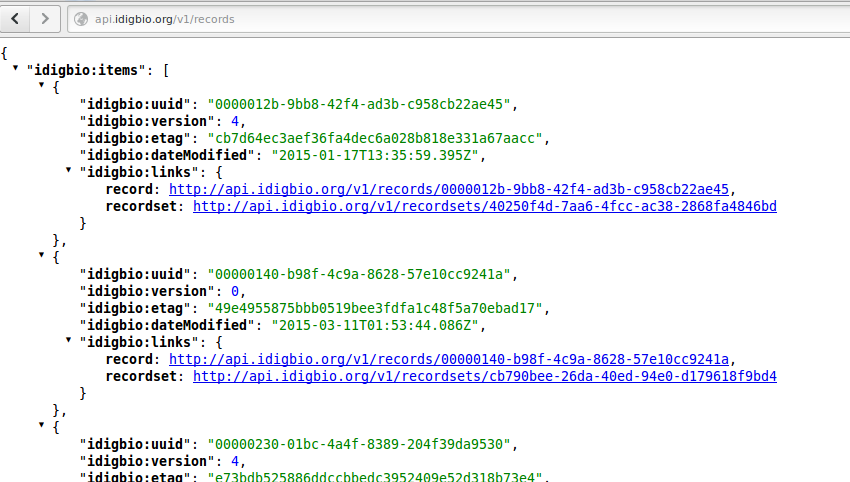Click version value 0 of the 00000140 record

pyautogui.click(x=235, y=292)
